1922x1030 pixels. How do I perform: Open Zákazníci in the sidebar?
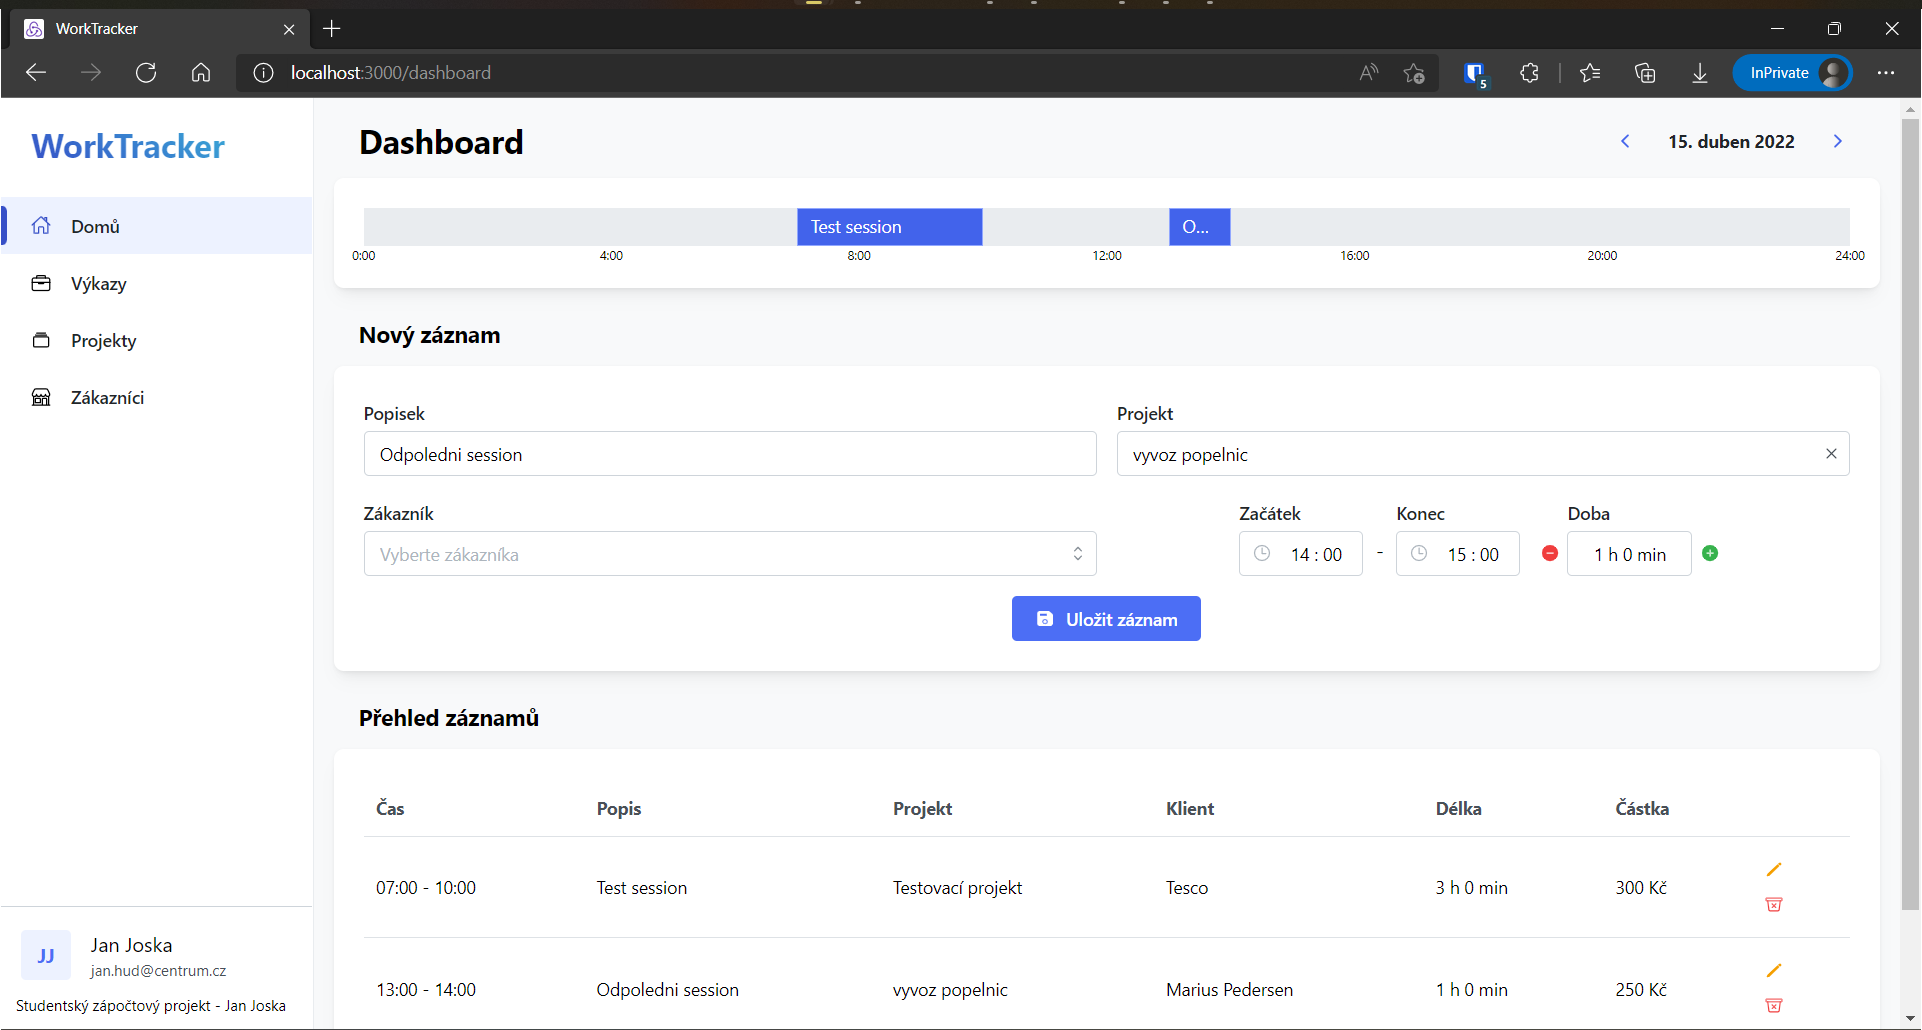(x=107, y=397)
